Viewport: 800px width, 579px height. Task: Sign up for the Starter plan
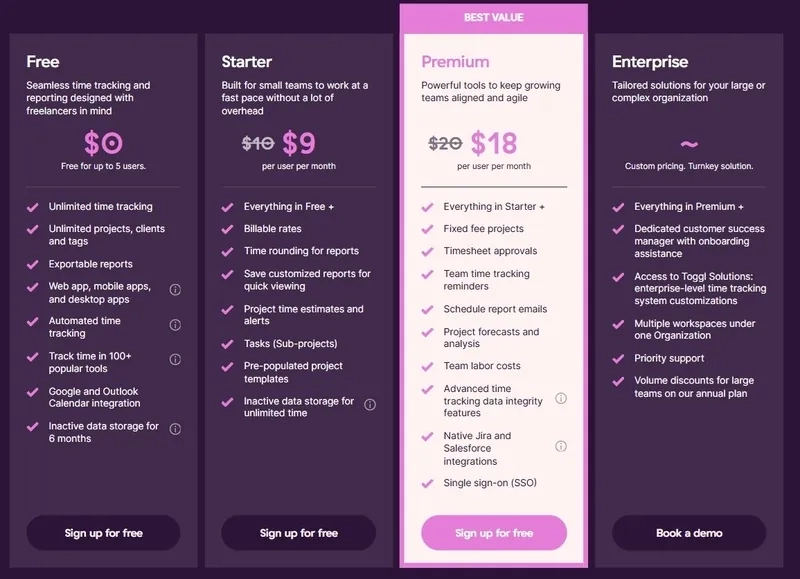click(298, 533)
